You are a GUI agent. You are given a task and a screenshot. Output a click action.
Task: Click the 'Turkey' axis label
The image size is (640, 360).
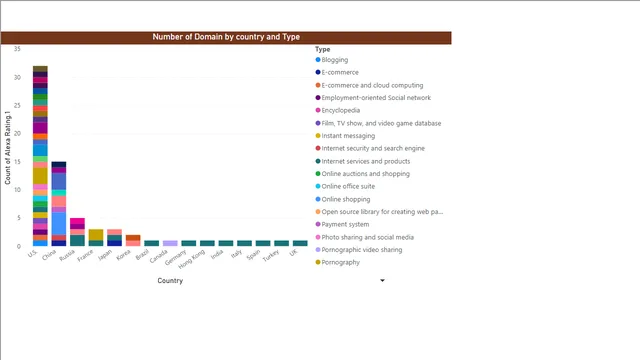pos(271,256)
